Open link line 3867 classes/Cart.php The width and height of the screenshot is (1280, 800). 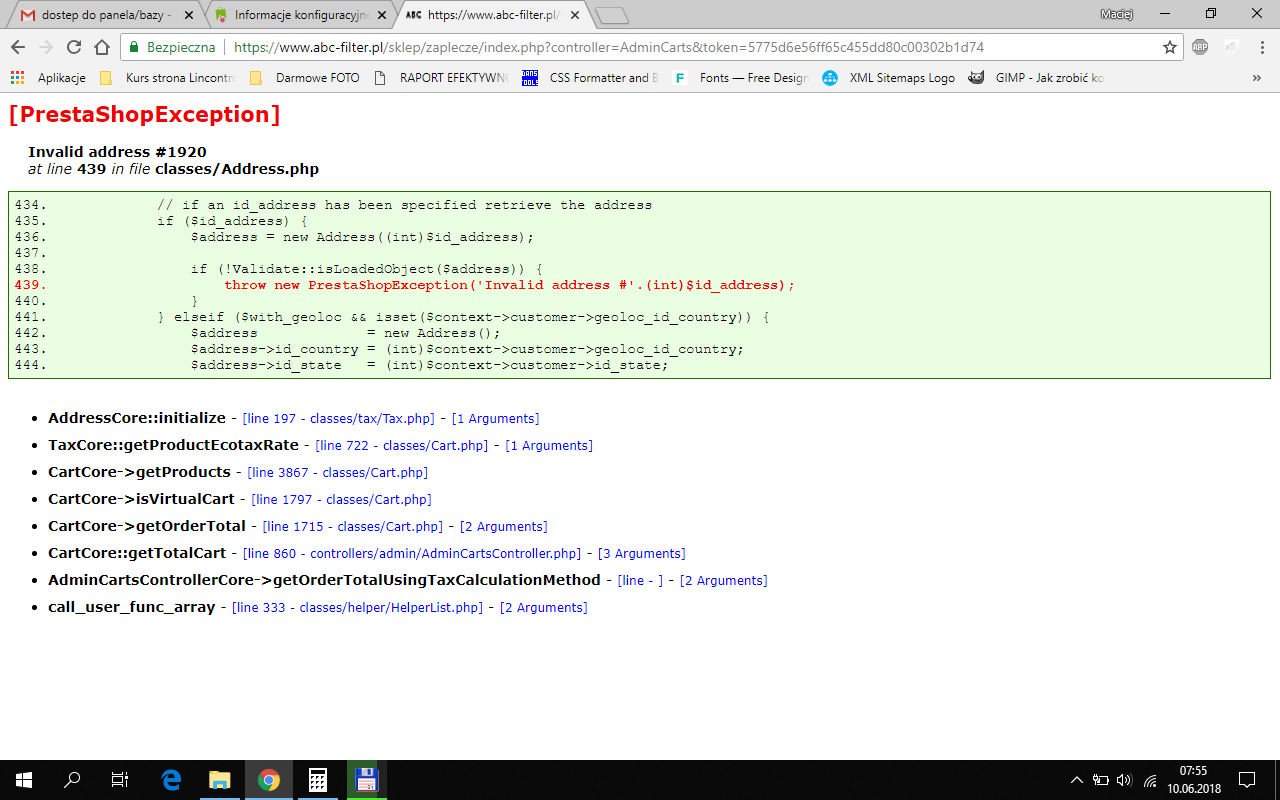[337, 473]
